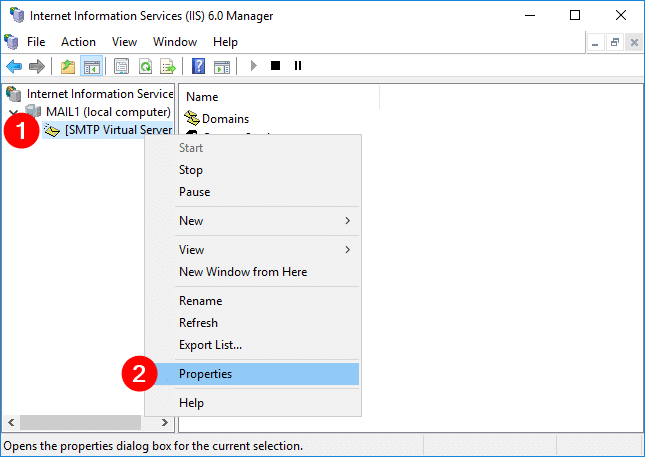Minimize the inner MDI child window
This screenshot has width=645, height=457.
(x=595, y=42)
